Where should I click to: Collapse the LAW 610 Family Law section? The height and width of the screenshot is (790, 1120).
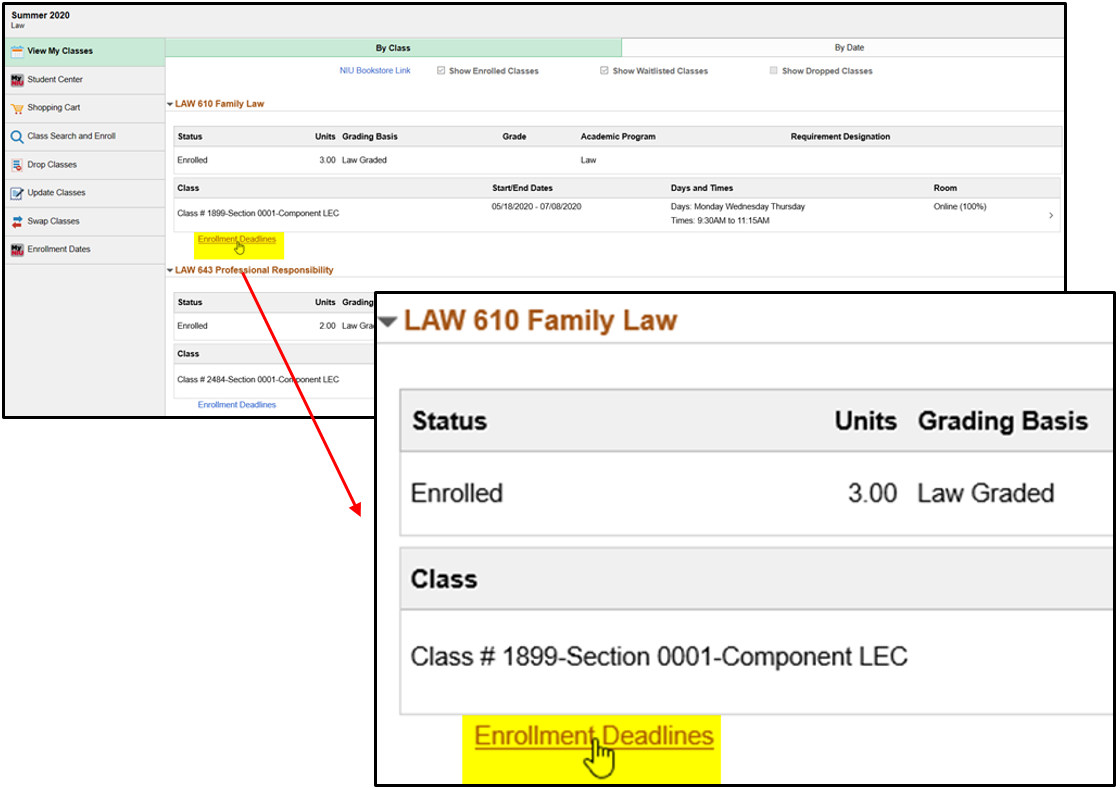(170, 104)
